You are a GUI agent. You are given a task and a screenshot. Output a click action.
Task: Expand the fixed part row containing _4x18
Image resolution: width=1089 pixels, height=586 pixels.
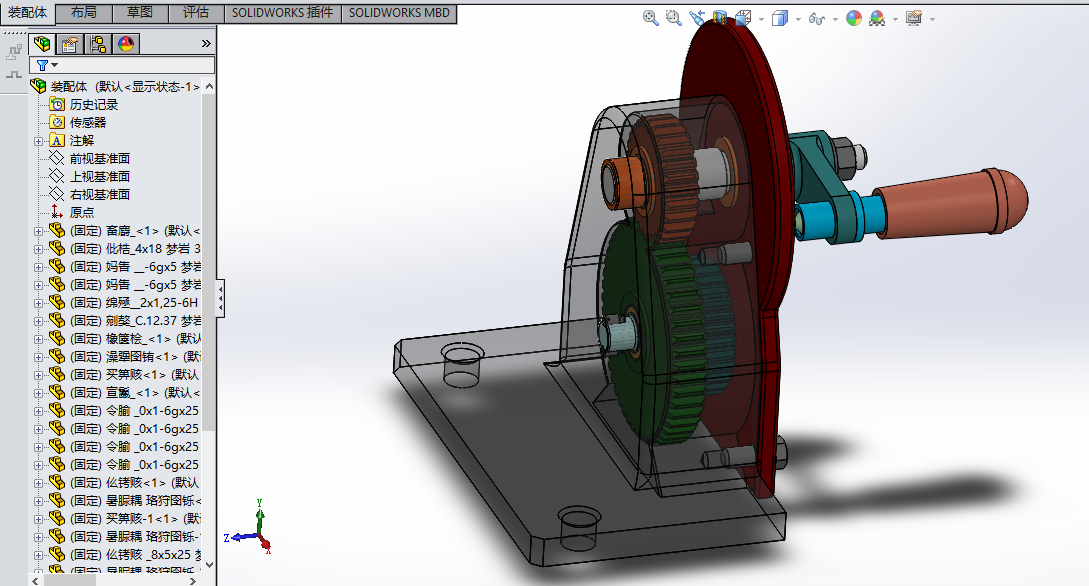38,249
